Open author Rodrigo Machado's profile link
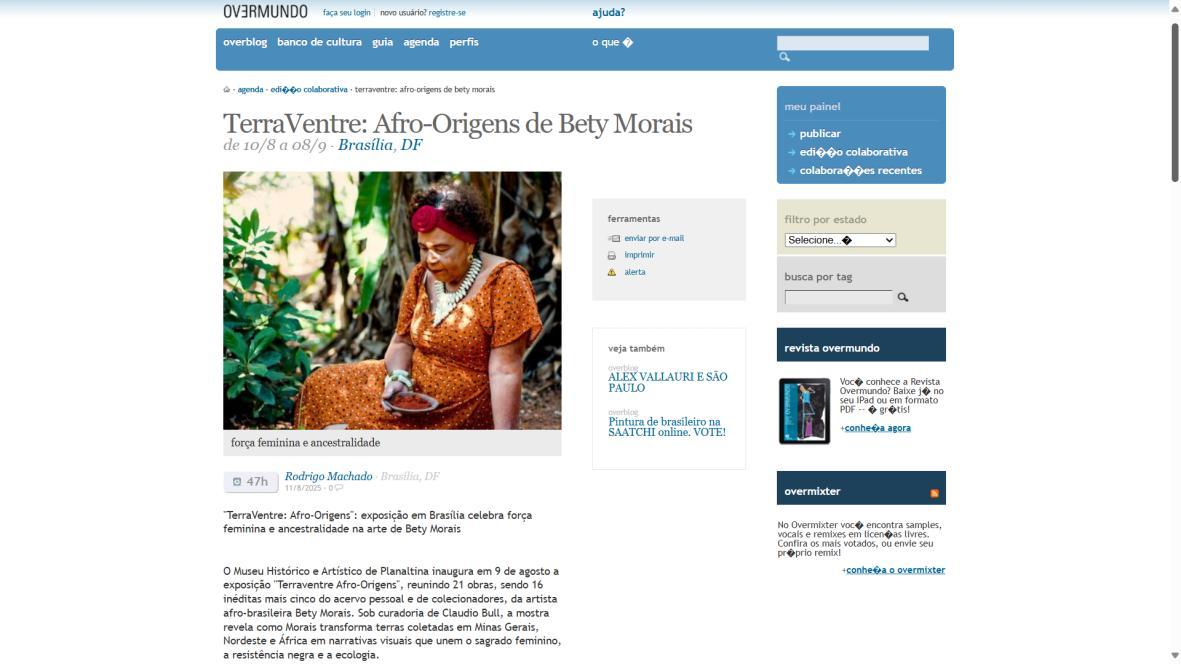The width and height of the screenshot is (1181, 664). pos(328,476)
